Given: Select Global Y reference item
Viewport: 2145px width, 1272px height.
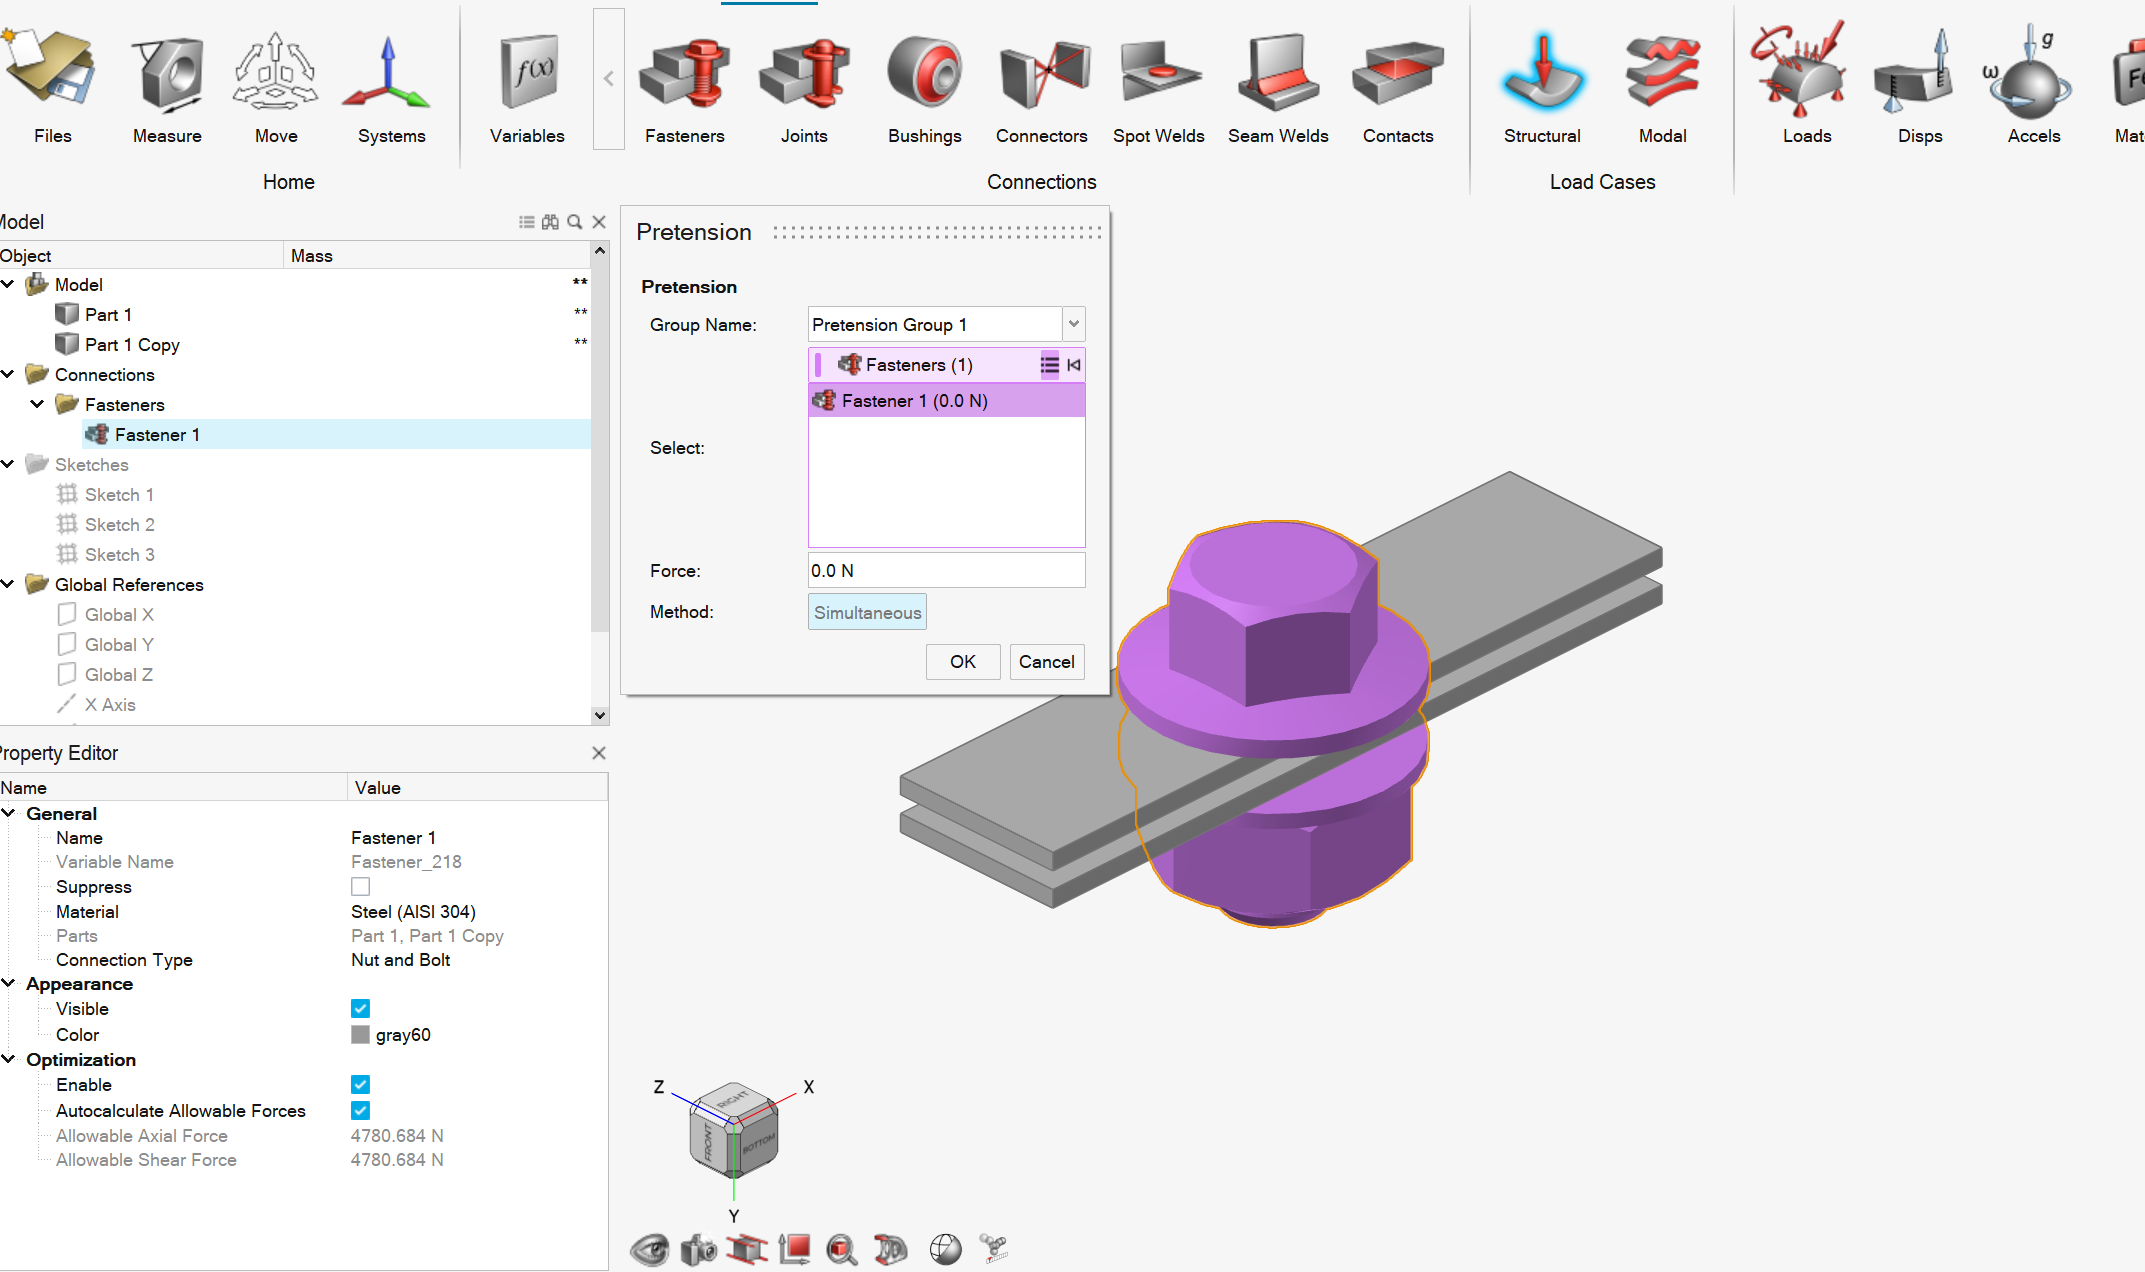Looking at the screenshot, I should 119,645.
